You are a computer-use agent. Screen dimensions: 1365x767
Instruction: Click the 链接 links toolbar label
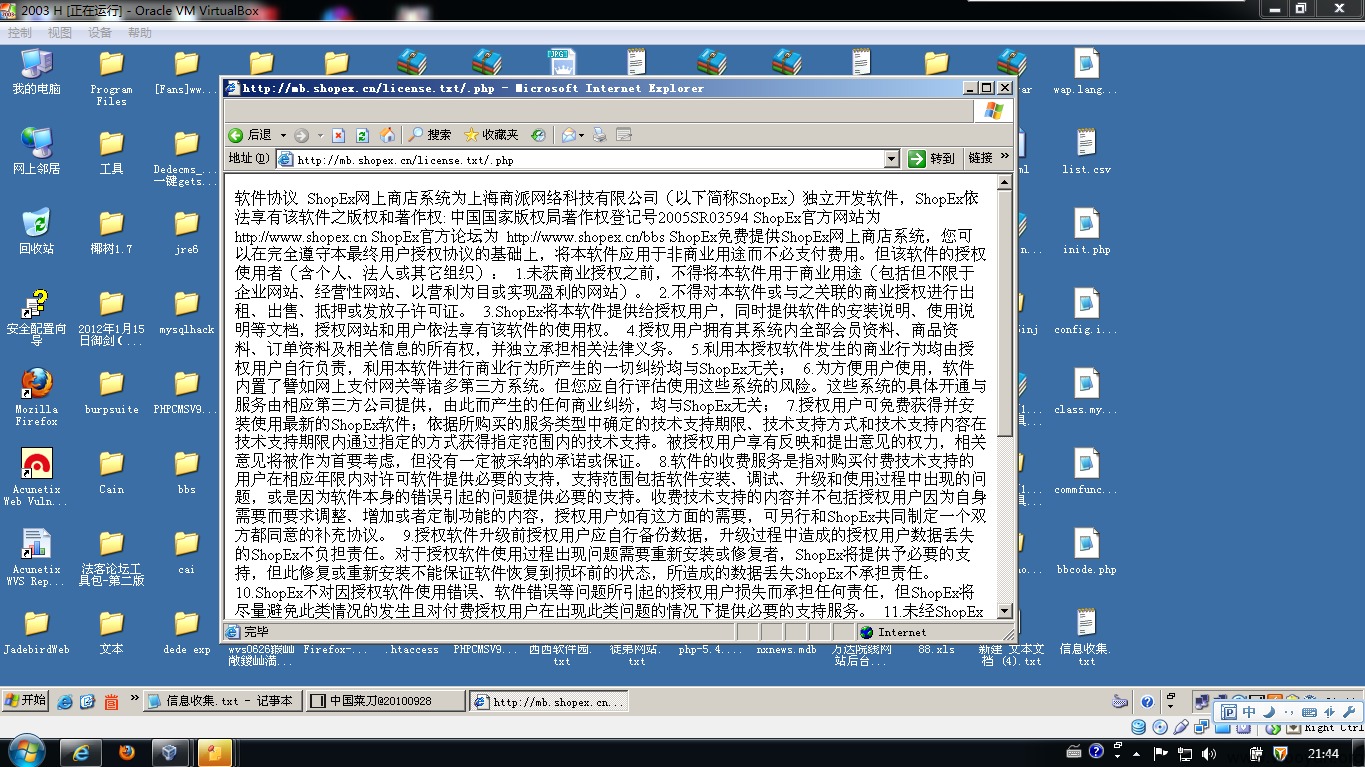981,158
